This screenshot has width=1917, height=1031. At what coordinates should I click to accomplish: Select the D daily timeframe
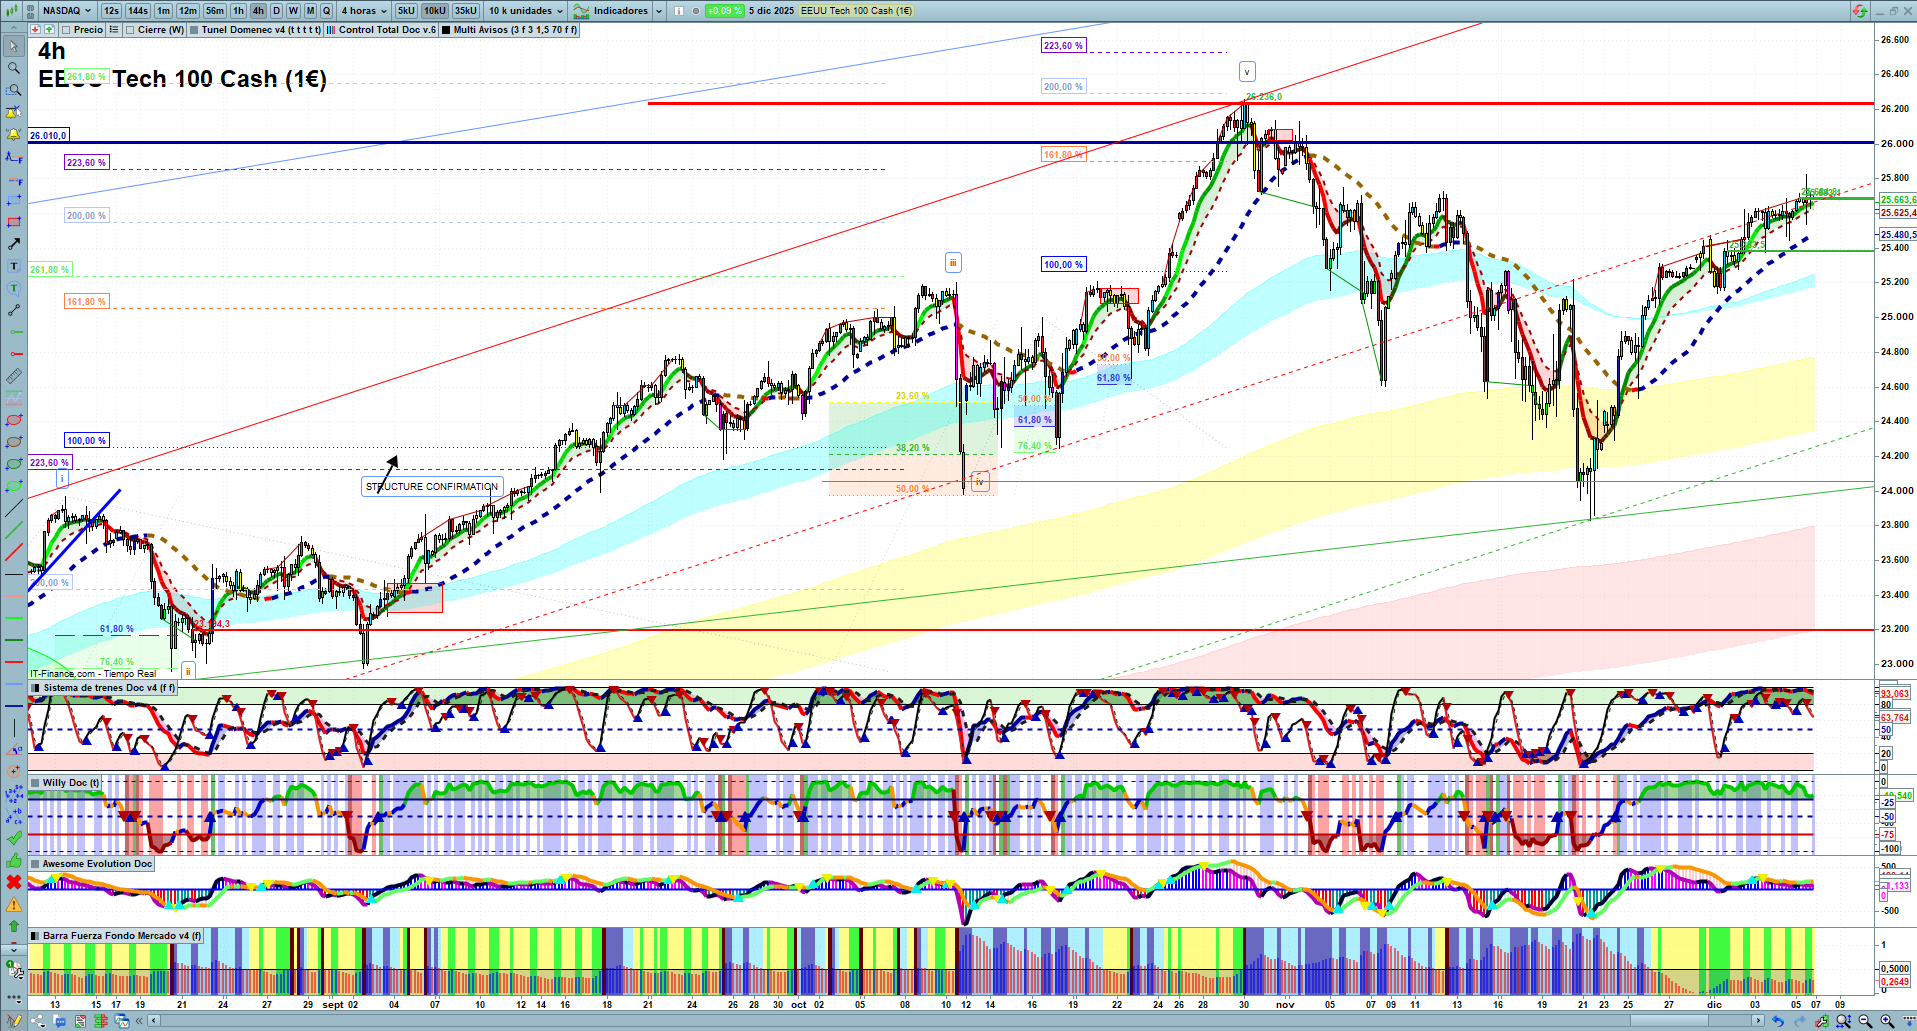click(276, 11)
